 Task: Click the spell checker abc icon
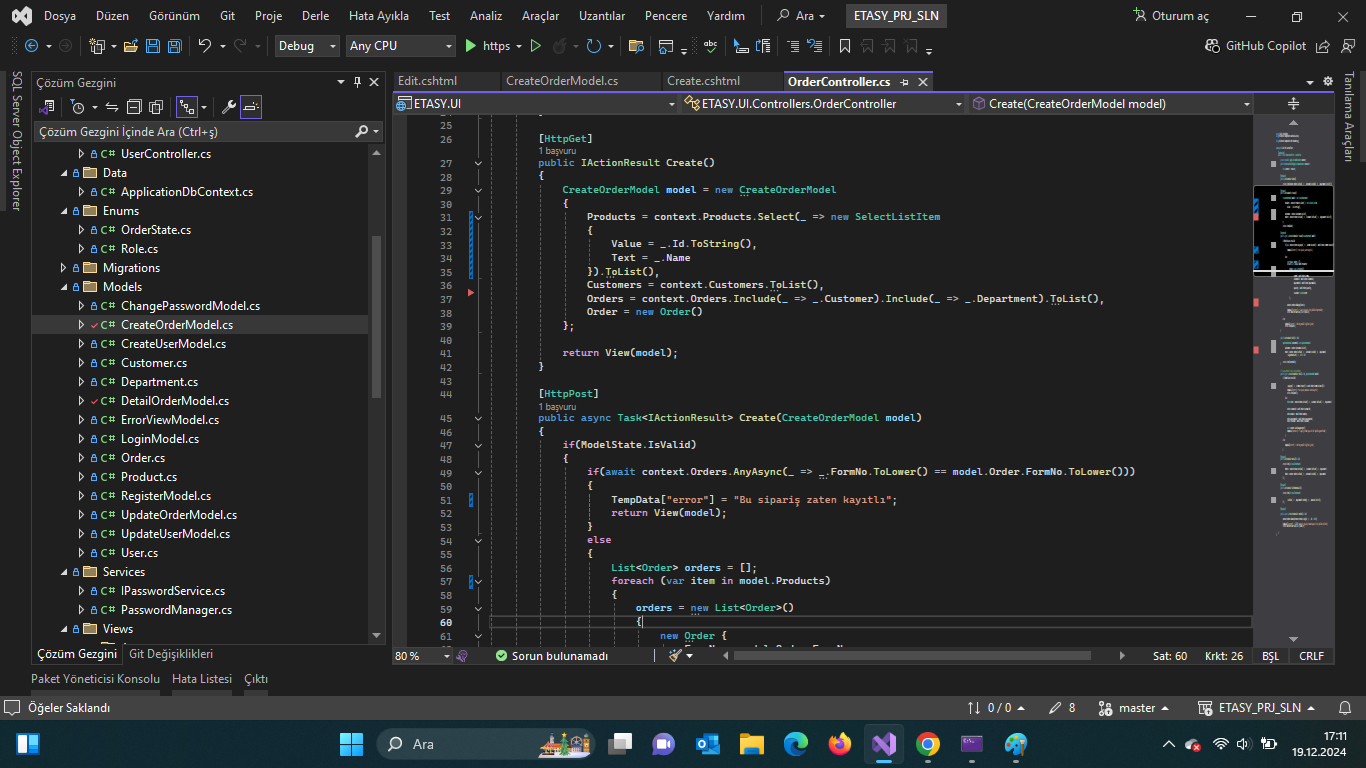pyautogui.click(x=711, y=46)
